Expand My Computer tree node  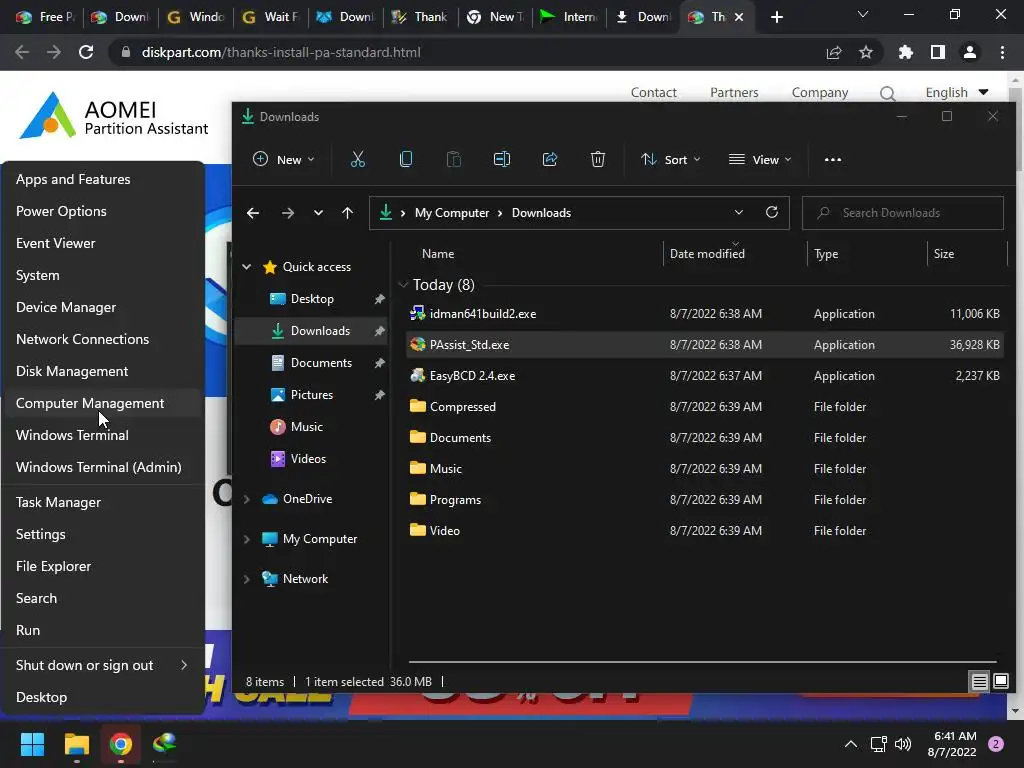click(247, 539)
